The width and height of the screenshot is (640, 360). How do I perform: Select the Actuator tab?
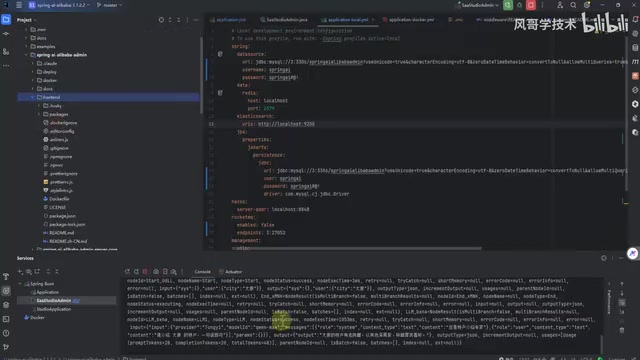pos(231,271)
